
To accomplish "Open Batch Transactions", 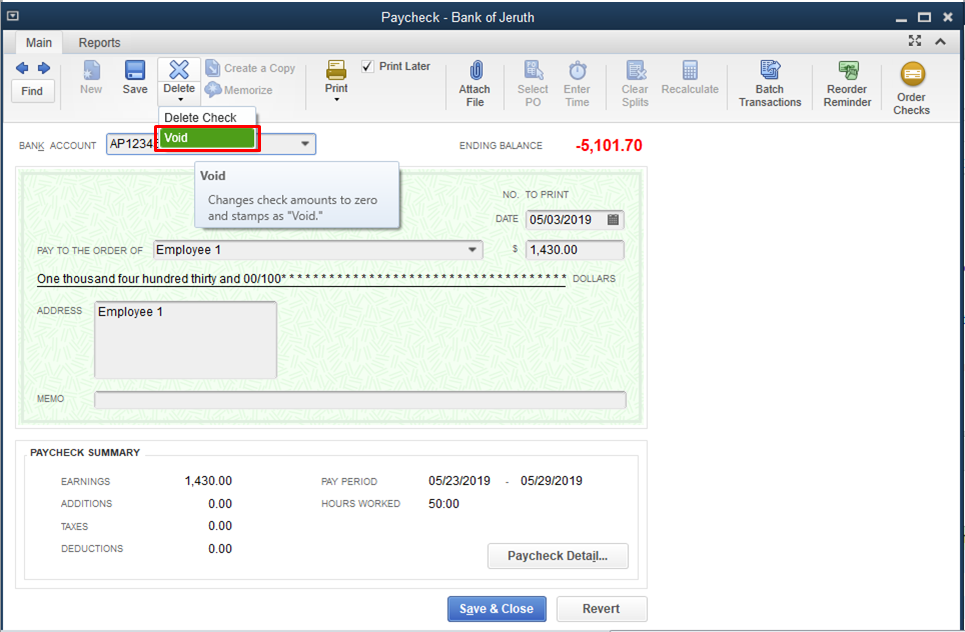I will click(x=770, y=84).
